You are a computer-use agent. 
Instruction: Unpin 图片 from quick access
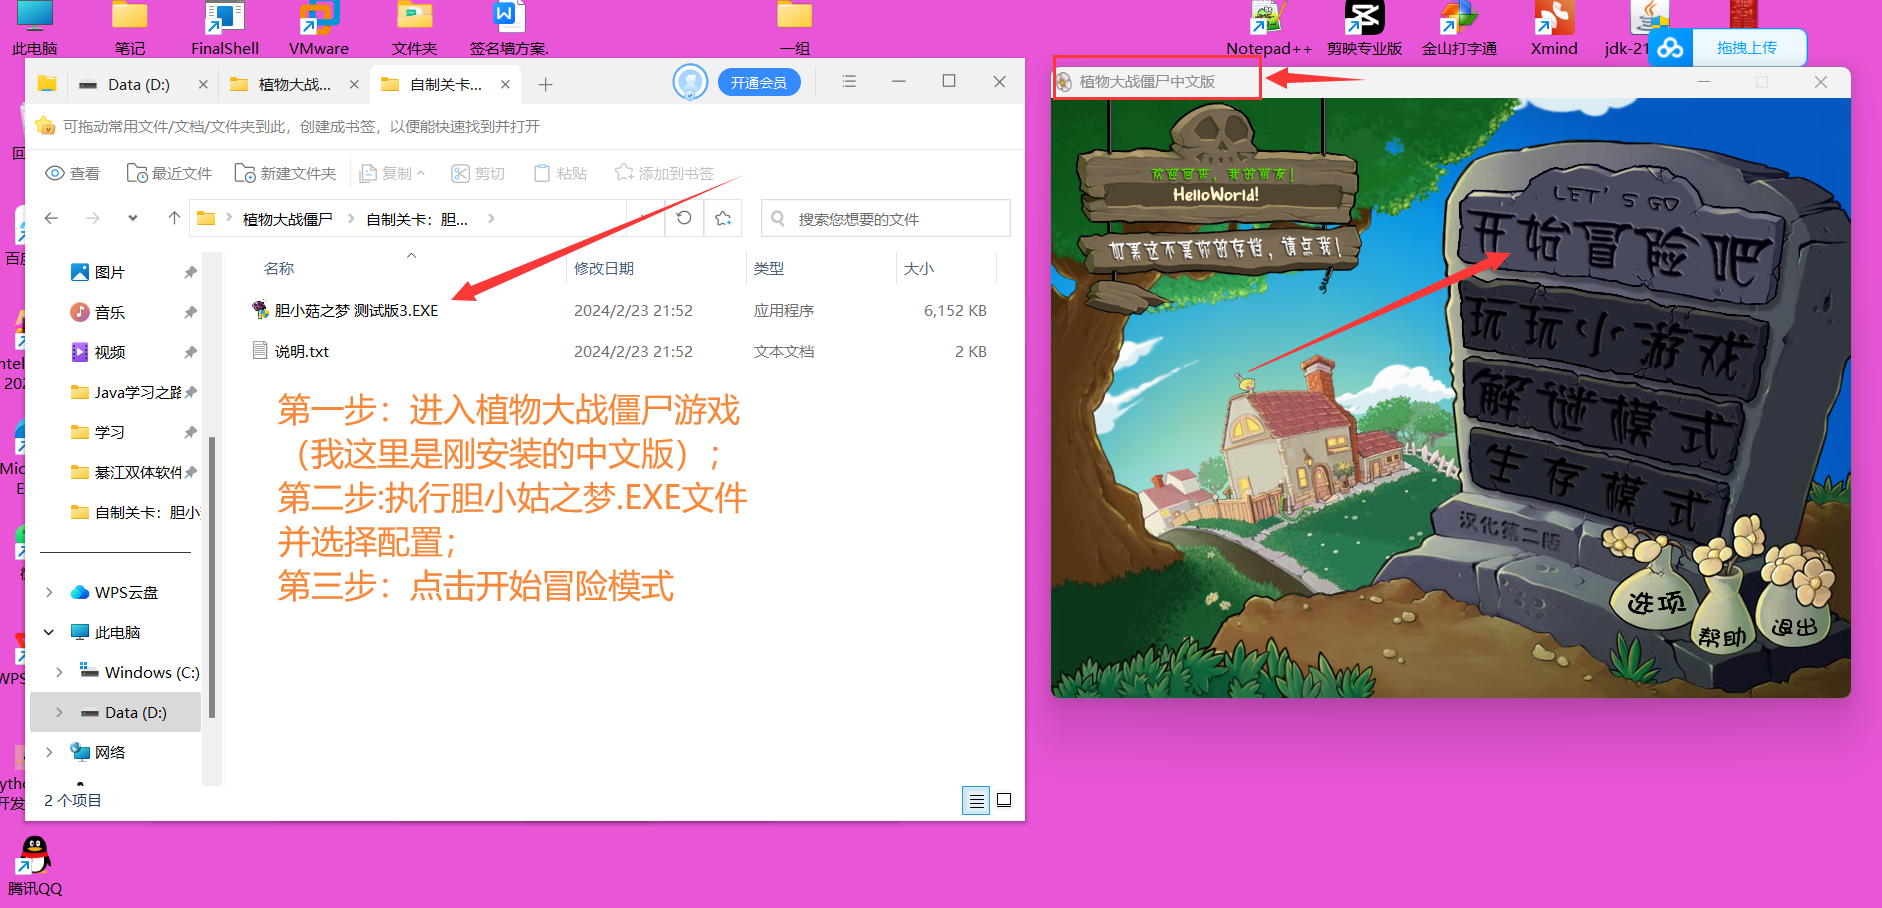coord(190,272)
